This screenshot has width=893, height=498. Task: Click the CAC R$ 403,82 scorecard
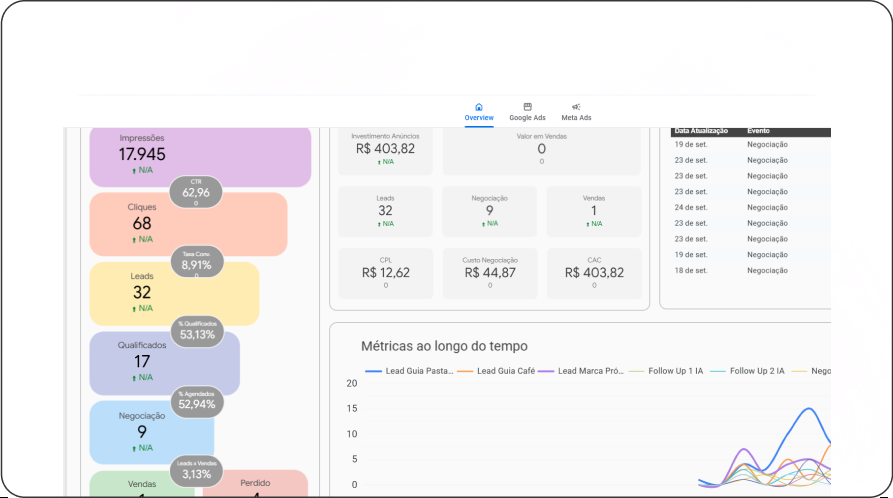coord(594,272)
